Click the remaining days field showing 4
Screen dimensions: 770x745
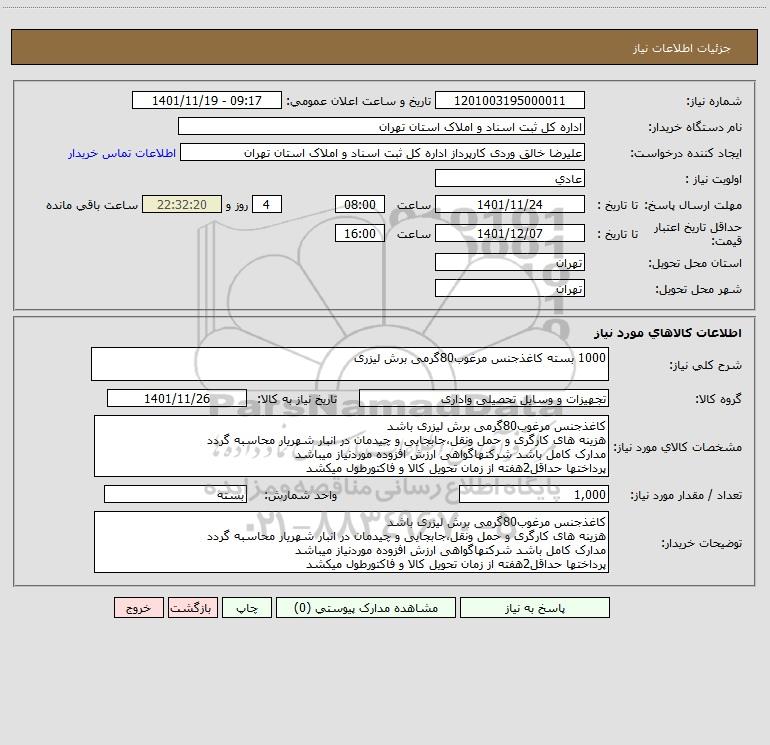point(267,205)
